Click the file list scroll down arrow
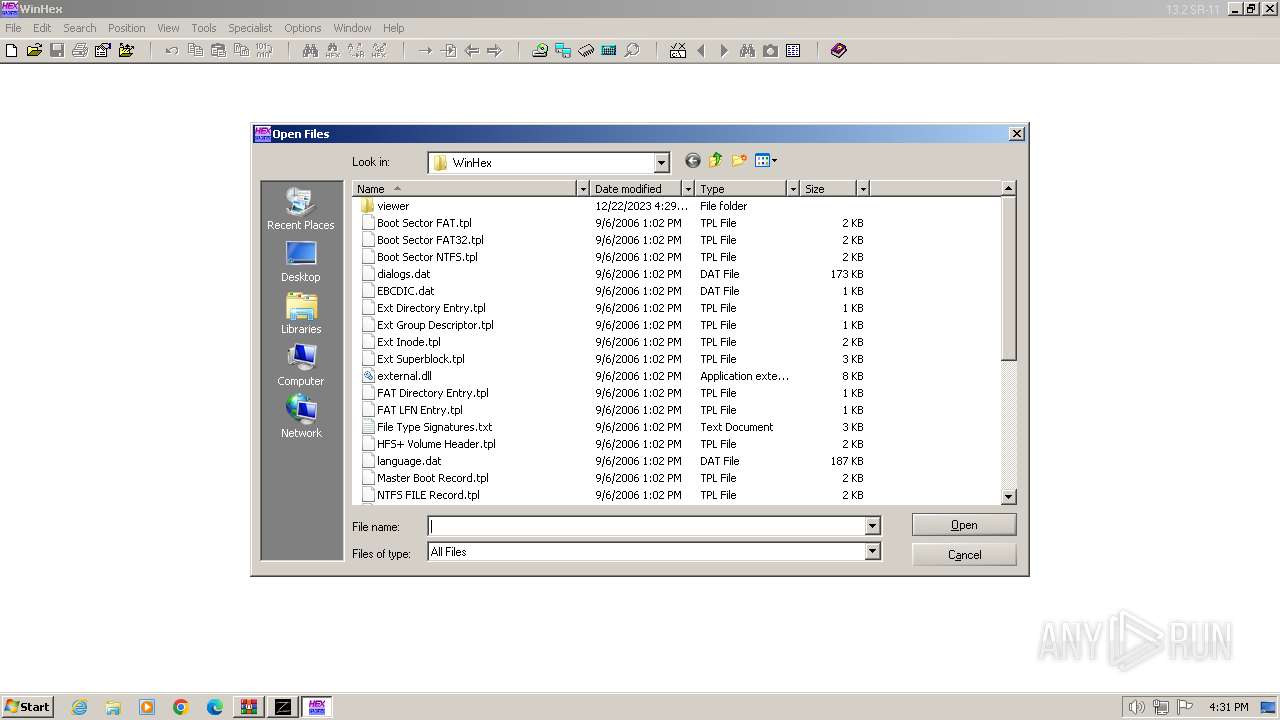 tap(1008, 496)
